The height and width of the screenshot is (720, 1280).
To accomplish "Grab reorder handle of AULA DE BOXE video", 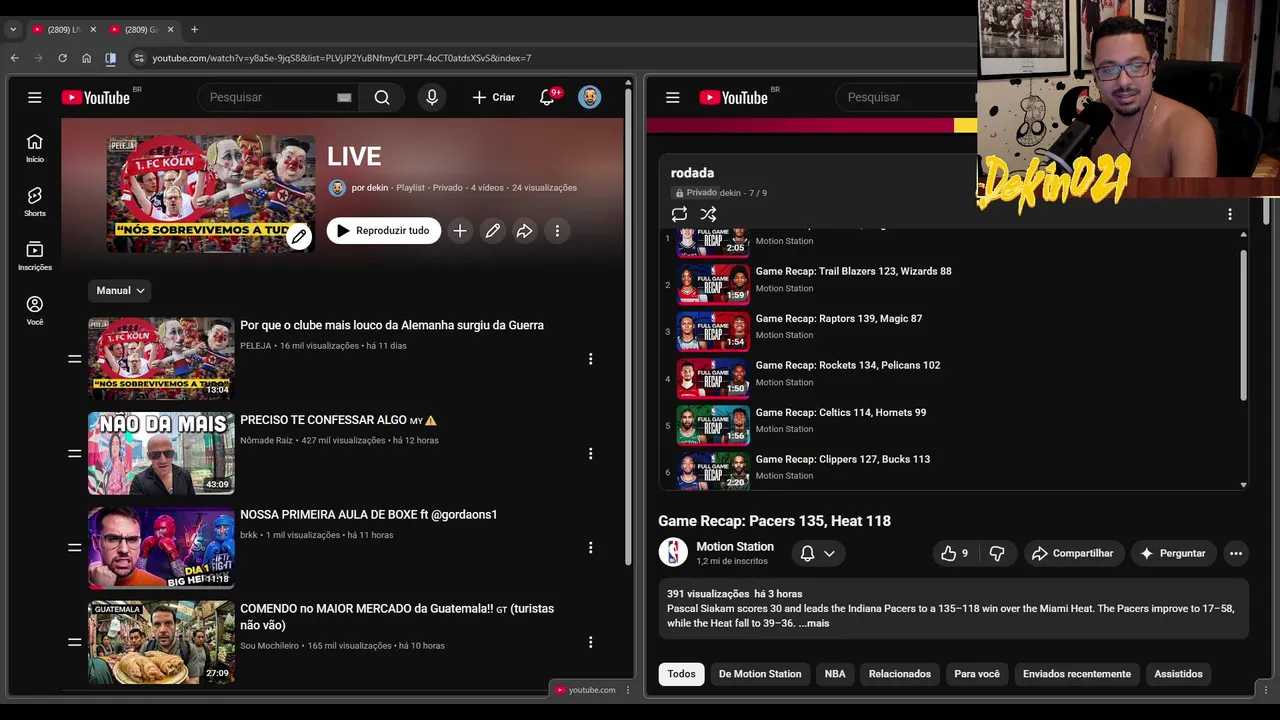I will [x=74, y=548].
